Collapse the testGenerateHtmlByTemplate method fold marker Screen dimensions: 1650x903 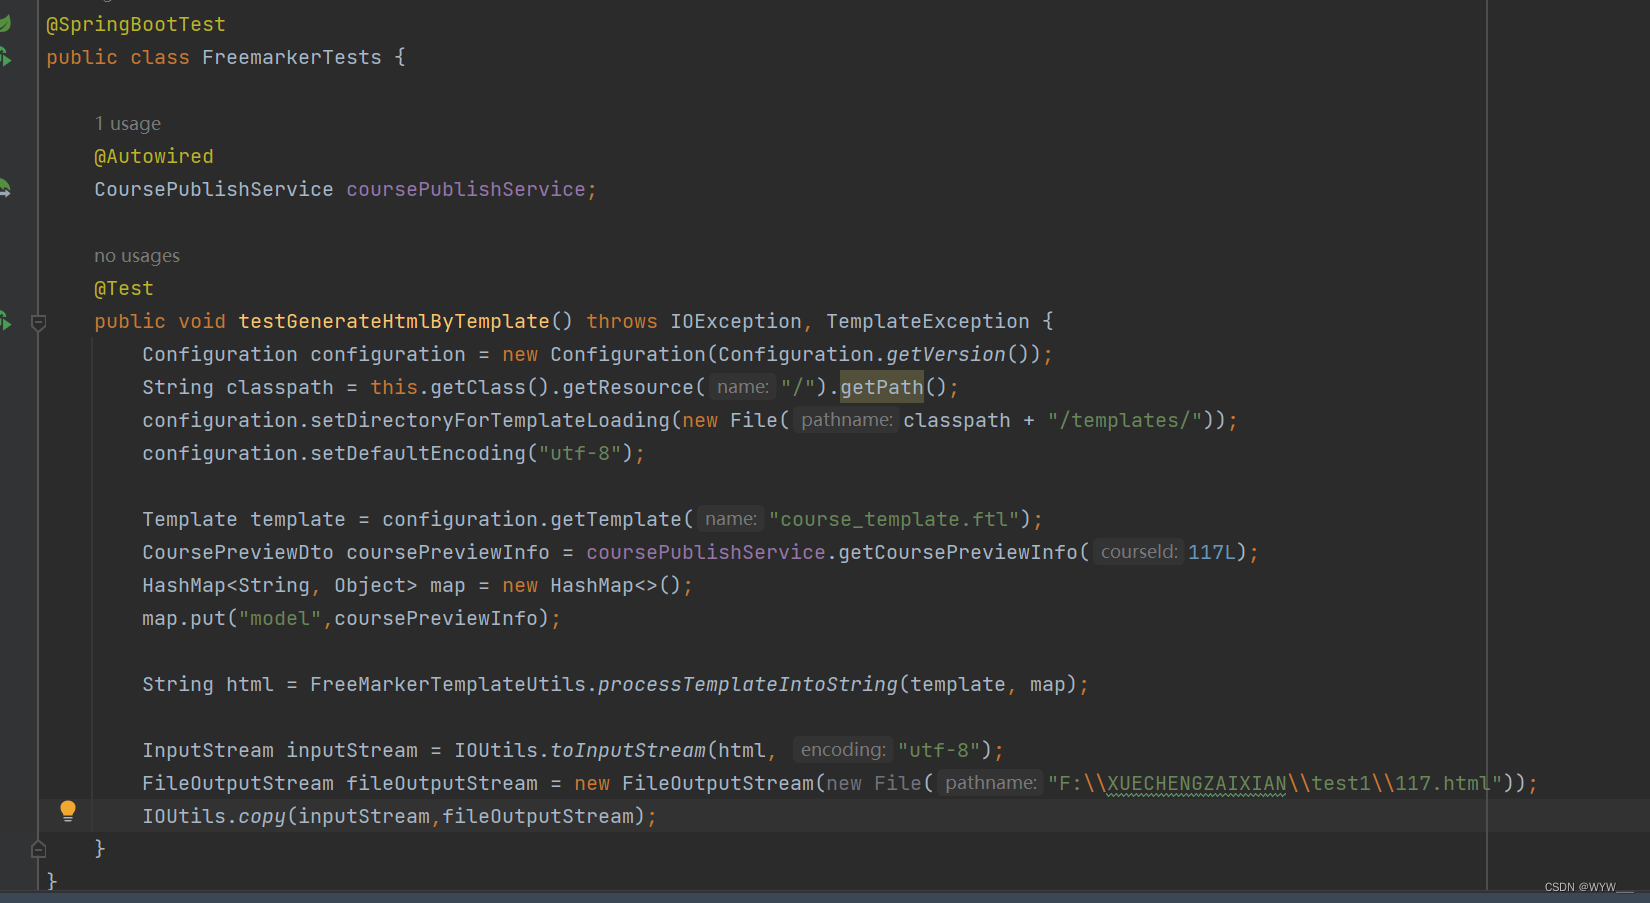pos(39,322)
